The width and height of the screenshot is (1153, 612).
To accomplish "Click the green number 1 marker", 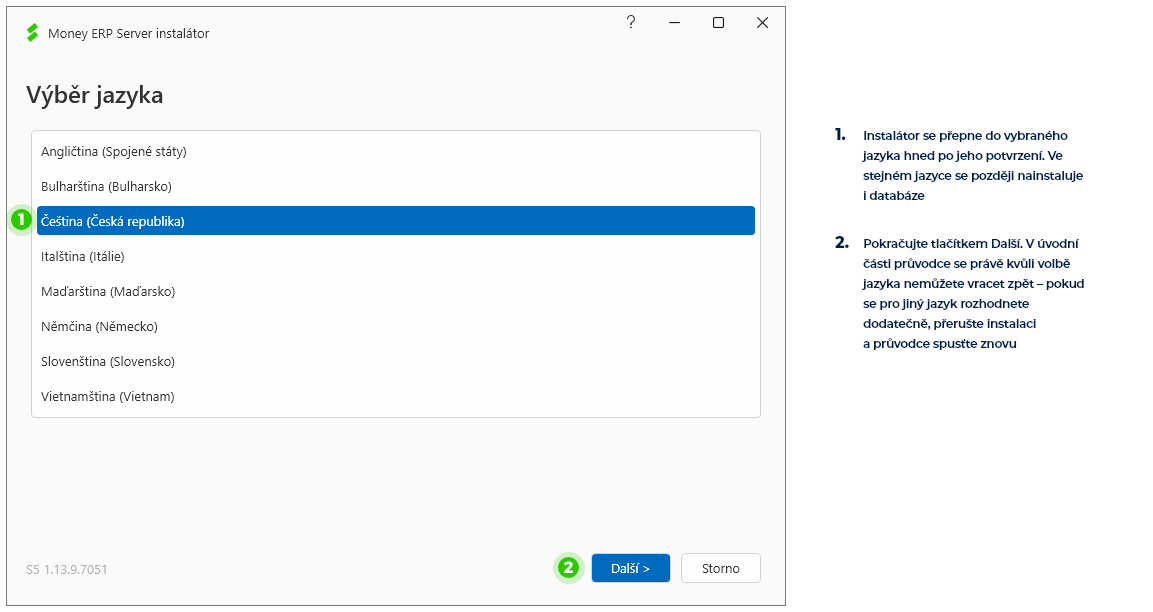I will point(21,219).
